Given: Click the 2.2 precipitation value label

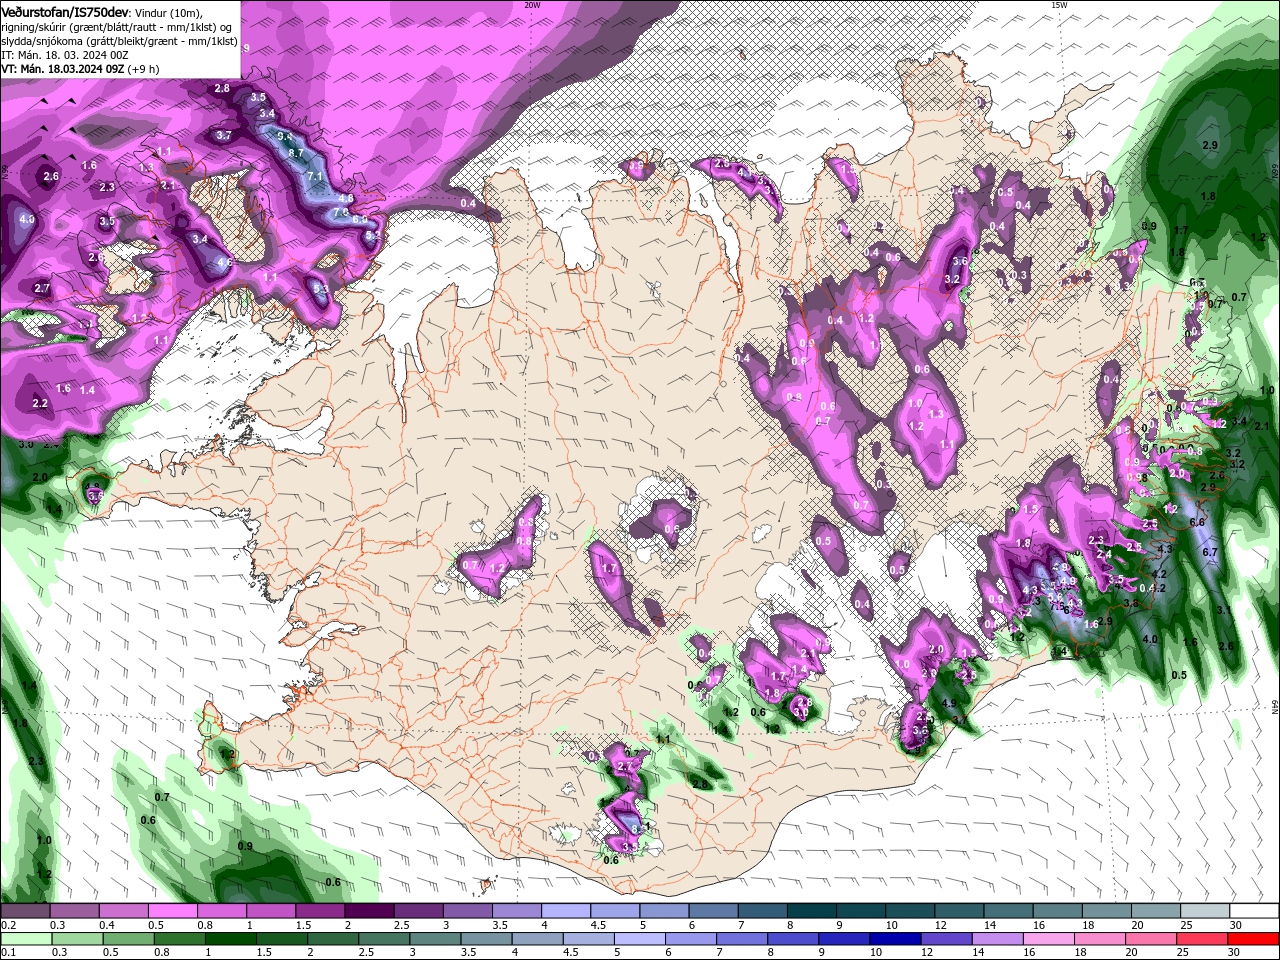Looking at the screenshot, I should (40, 403).
